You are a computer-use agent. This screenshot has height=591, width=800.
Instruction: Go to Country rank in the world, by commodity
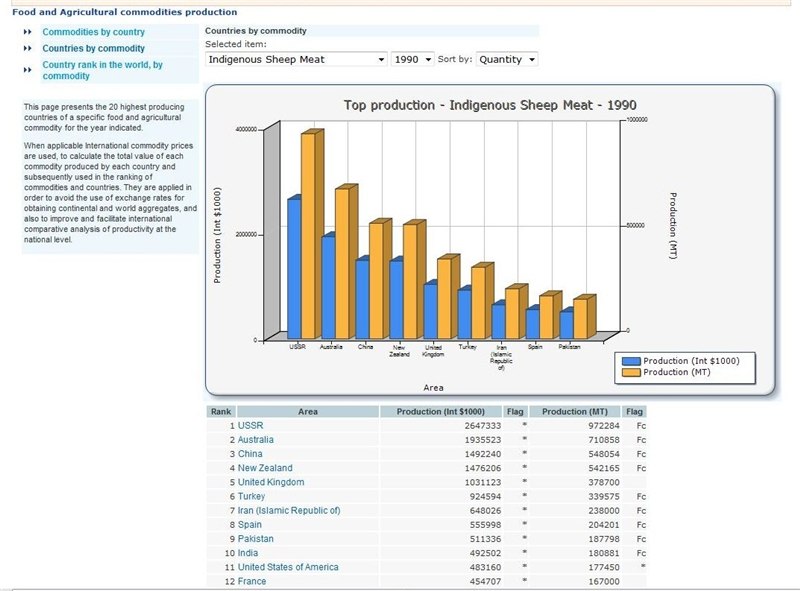tap(102, 70)
